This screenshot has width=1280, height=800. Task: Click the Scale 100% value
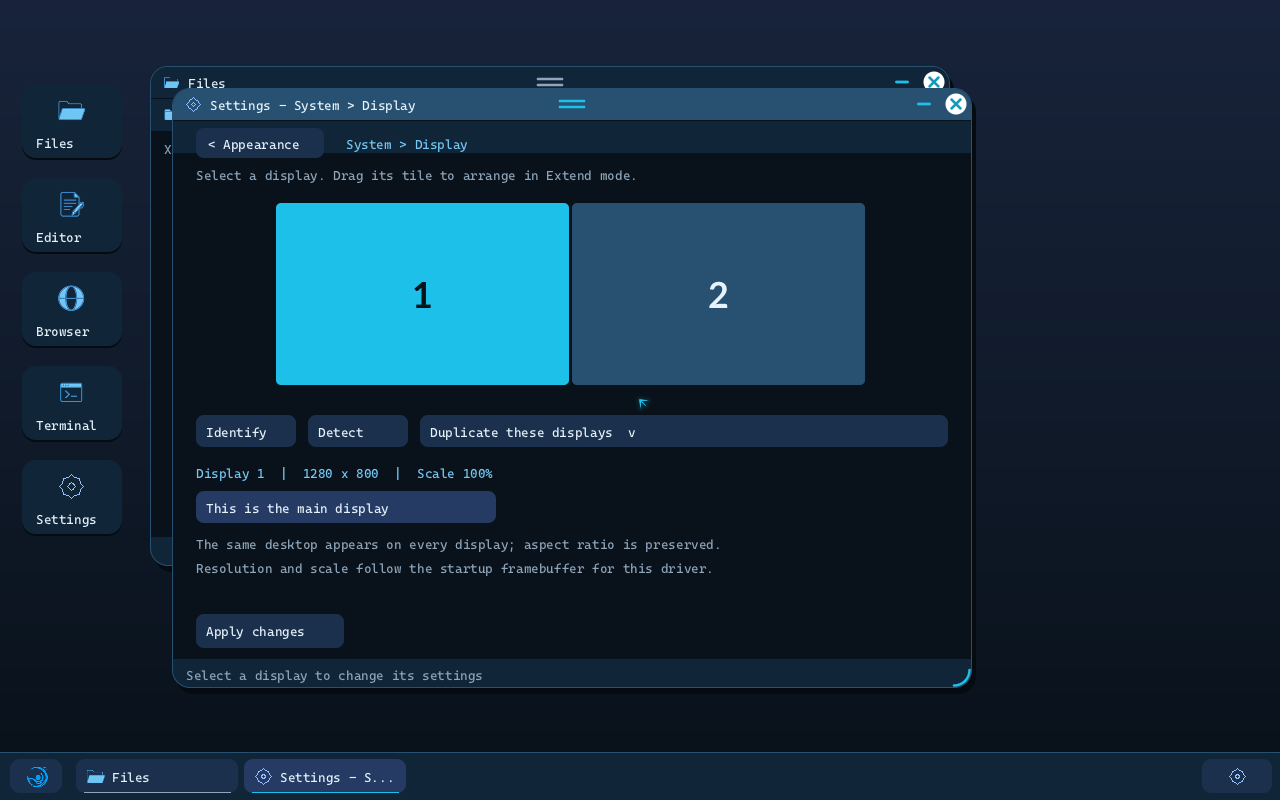455,473
